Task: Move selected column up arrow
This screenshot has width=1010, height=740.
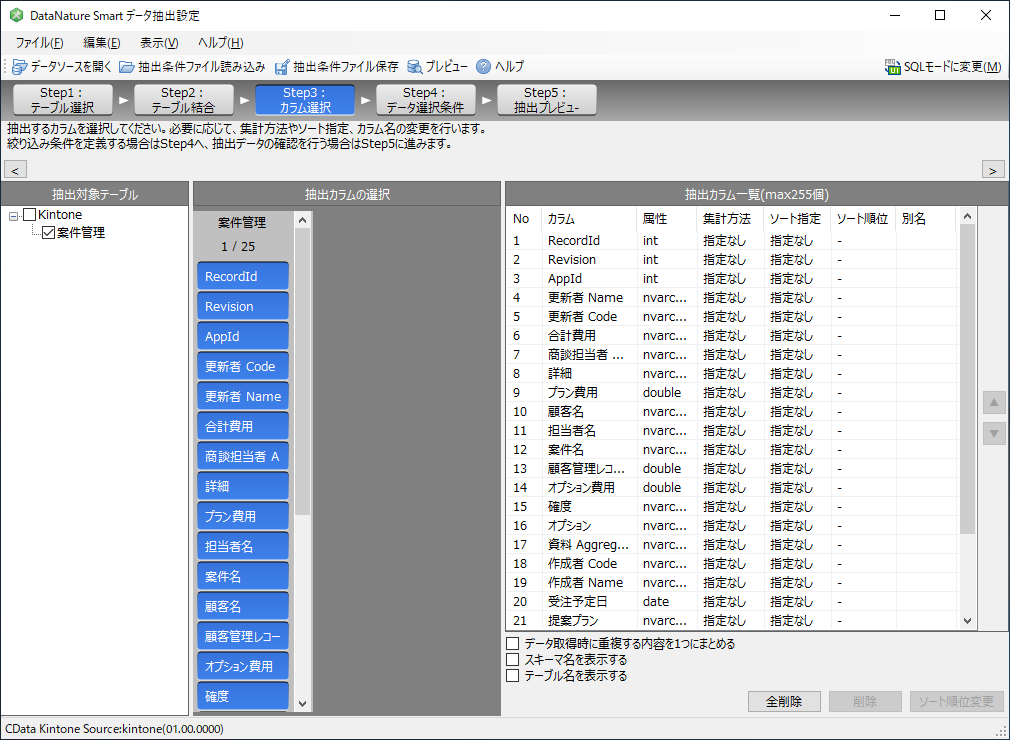Action: tap(994, 403)
